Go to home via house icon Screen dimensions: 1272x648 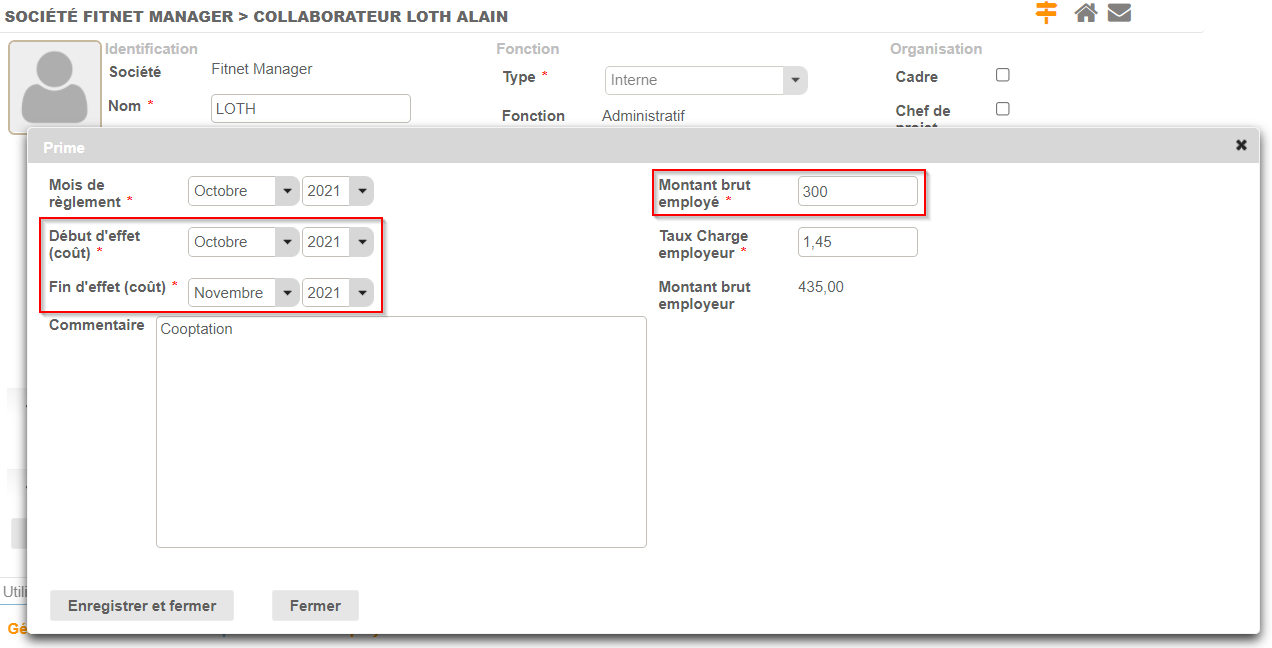(x=1085, y=13)
